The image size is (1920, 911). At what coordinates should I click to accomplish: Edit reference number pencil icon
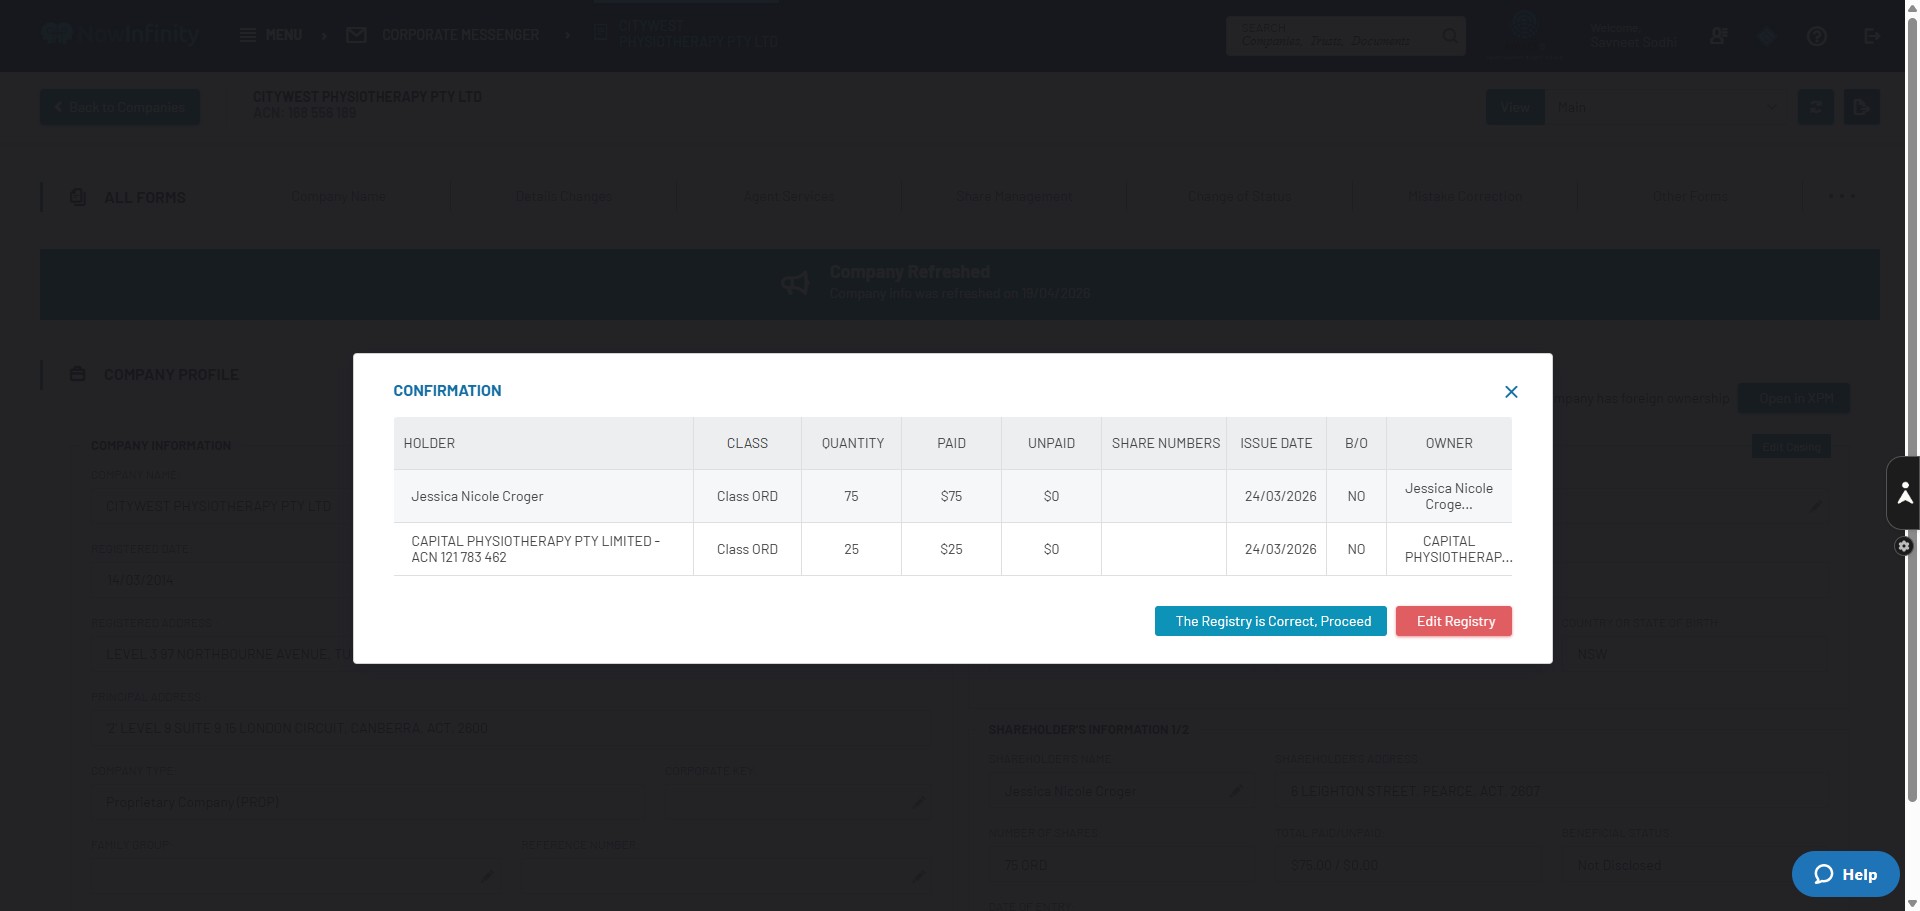918,876
